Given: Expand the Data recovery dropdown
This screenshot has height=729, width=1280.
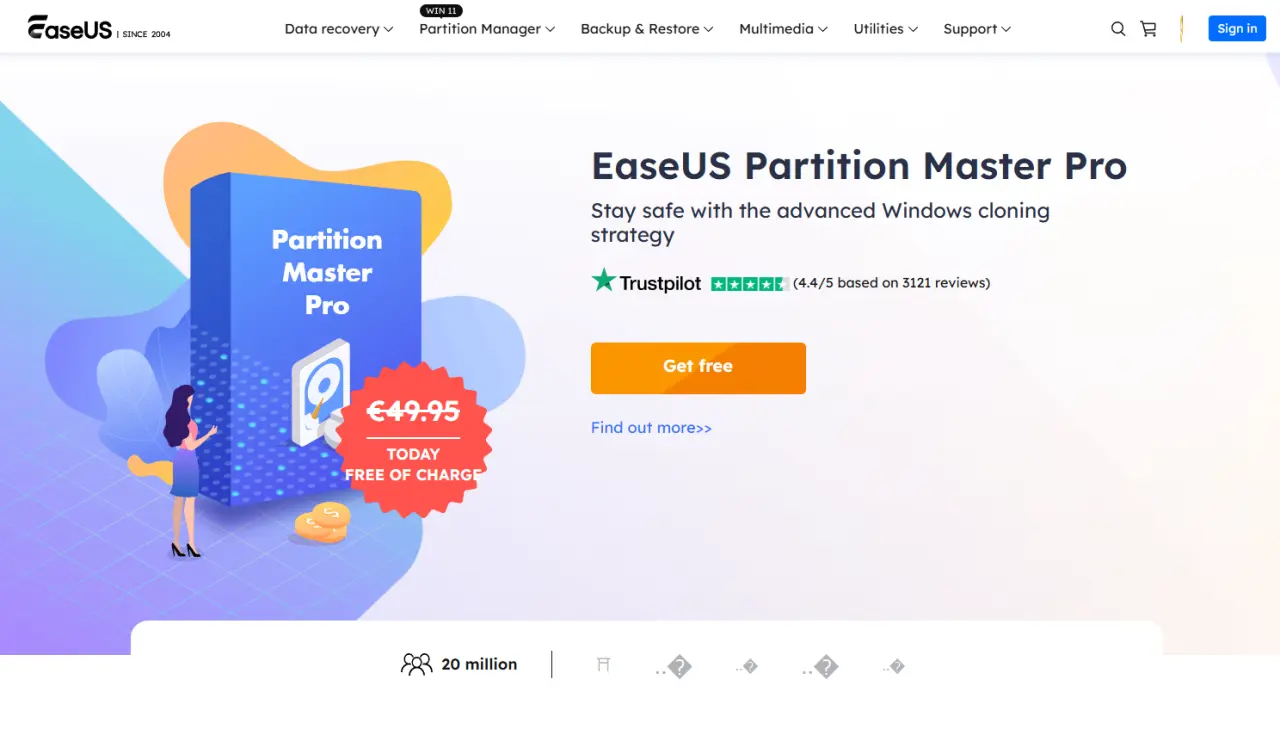Looking at the screenshot, I should (339, 29).
